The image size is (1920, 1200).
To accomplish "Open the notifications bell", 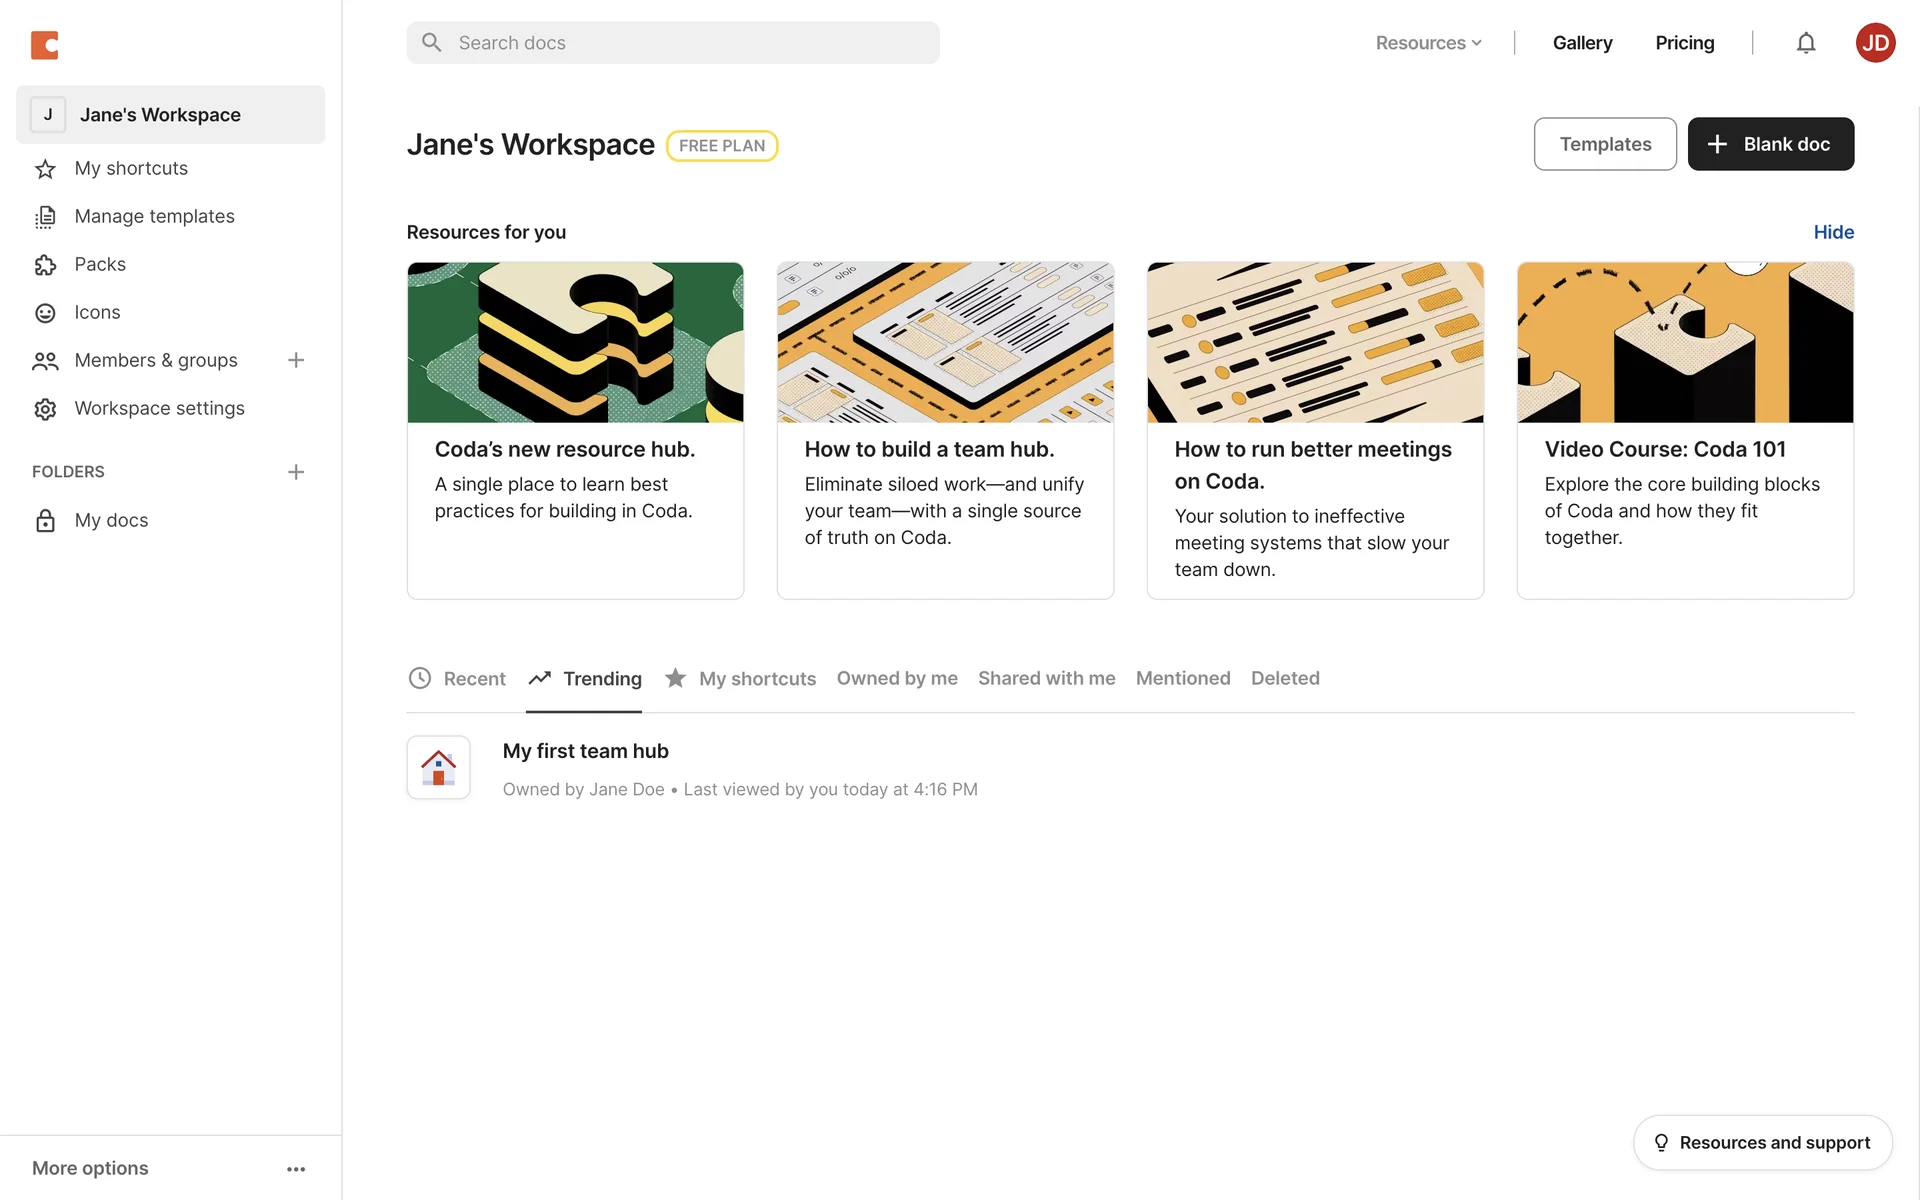I will pyautogui.click(x=1805, y=43).
